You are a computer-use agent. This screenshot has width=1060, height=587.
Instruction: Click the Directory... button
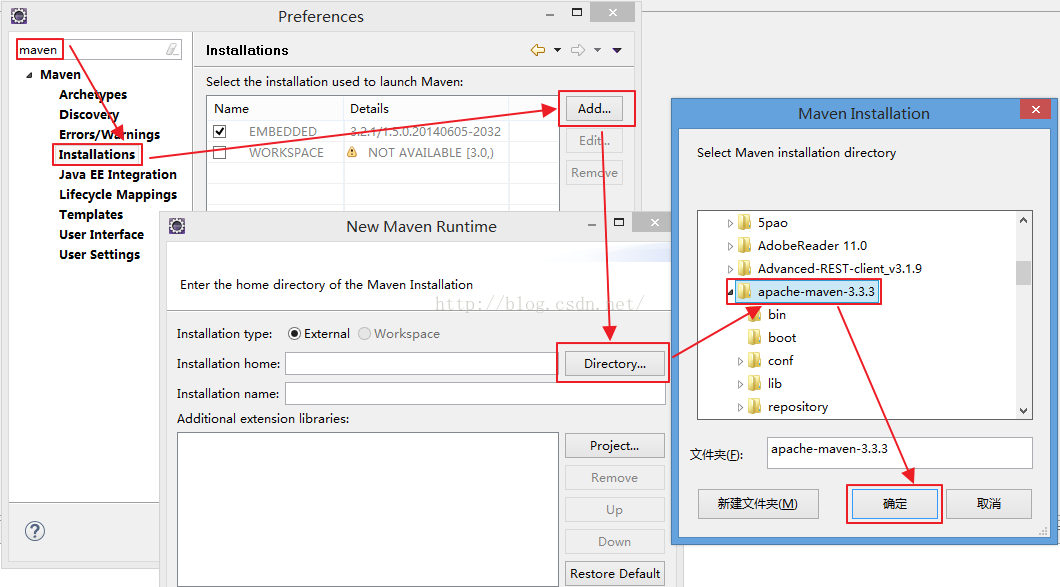[615, 364]
